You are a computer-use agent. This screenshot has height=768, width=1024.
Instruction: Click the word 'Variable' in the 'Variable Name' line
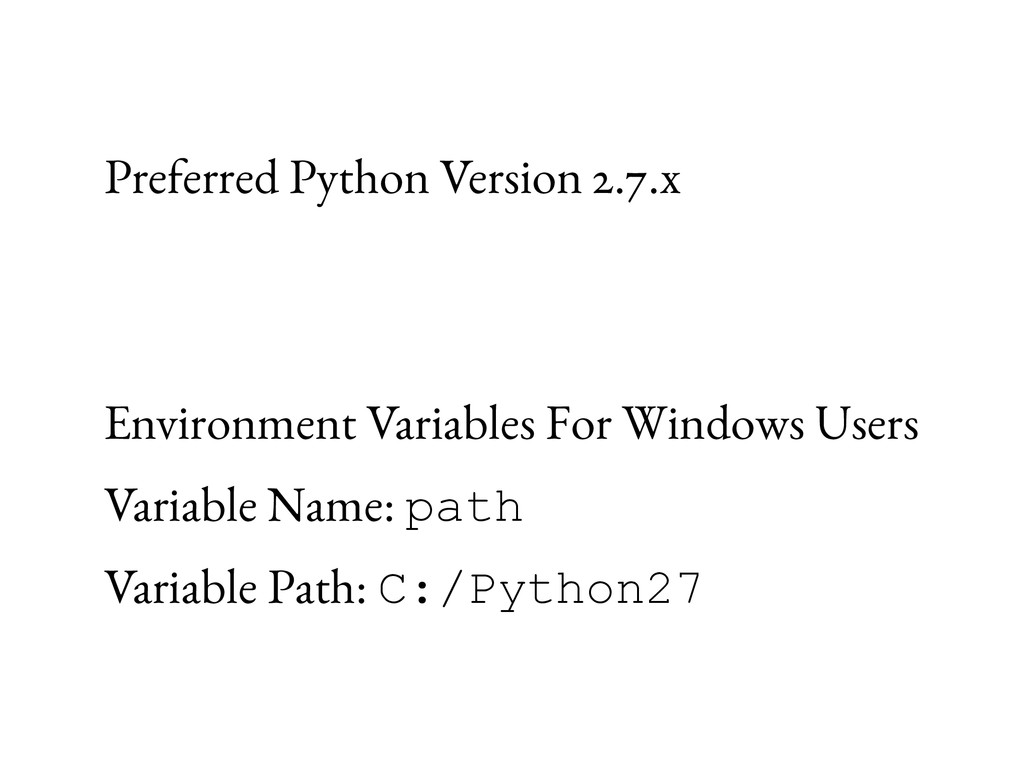point(181,506)
